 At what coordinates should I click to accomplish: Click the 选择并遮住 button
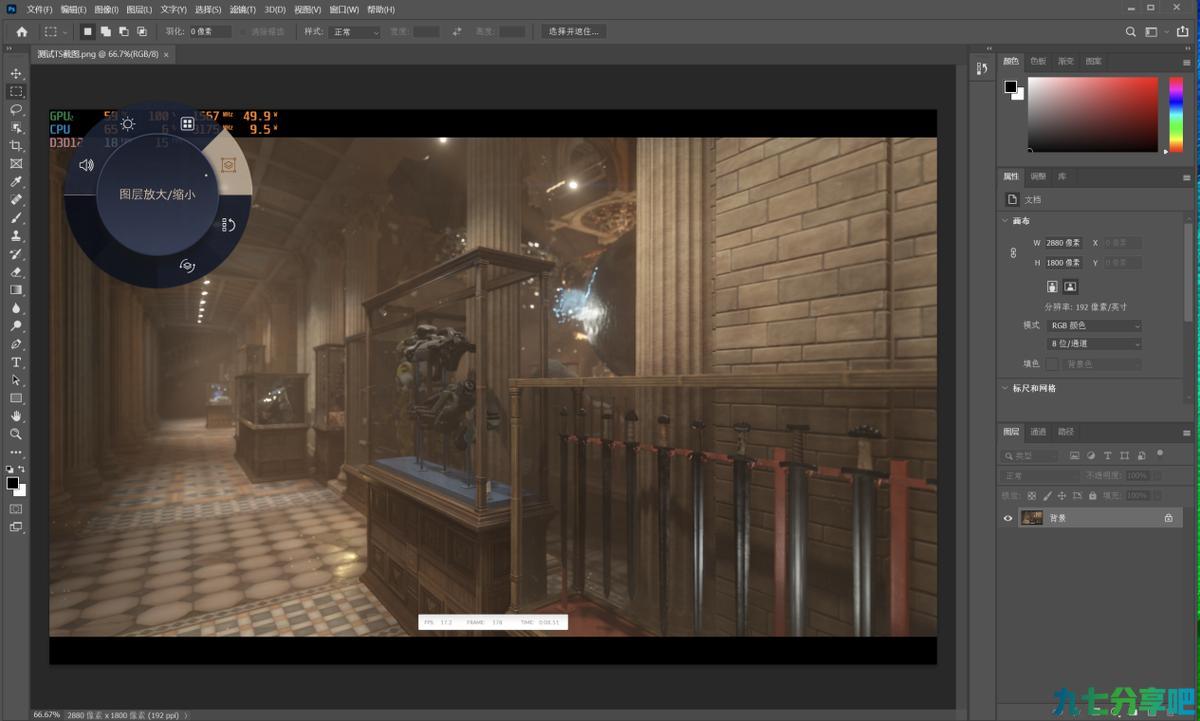pos(574,32)
